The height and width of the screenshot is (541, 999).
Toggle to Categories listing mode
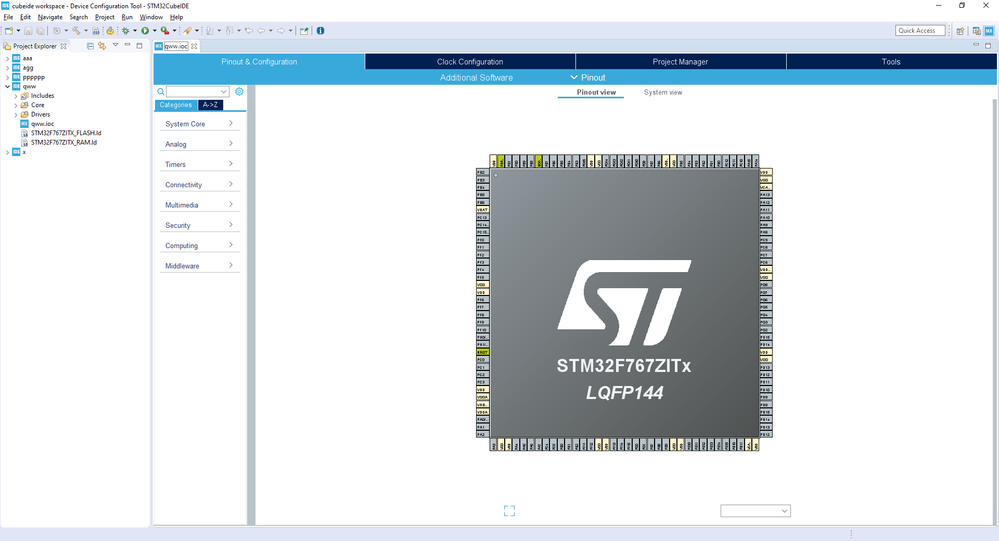point(175,105)
